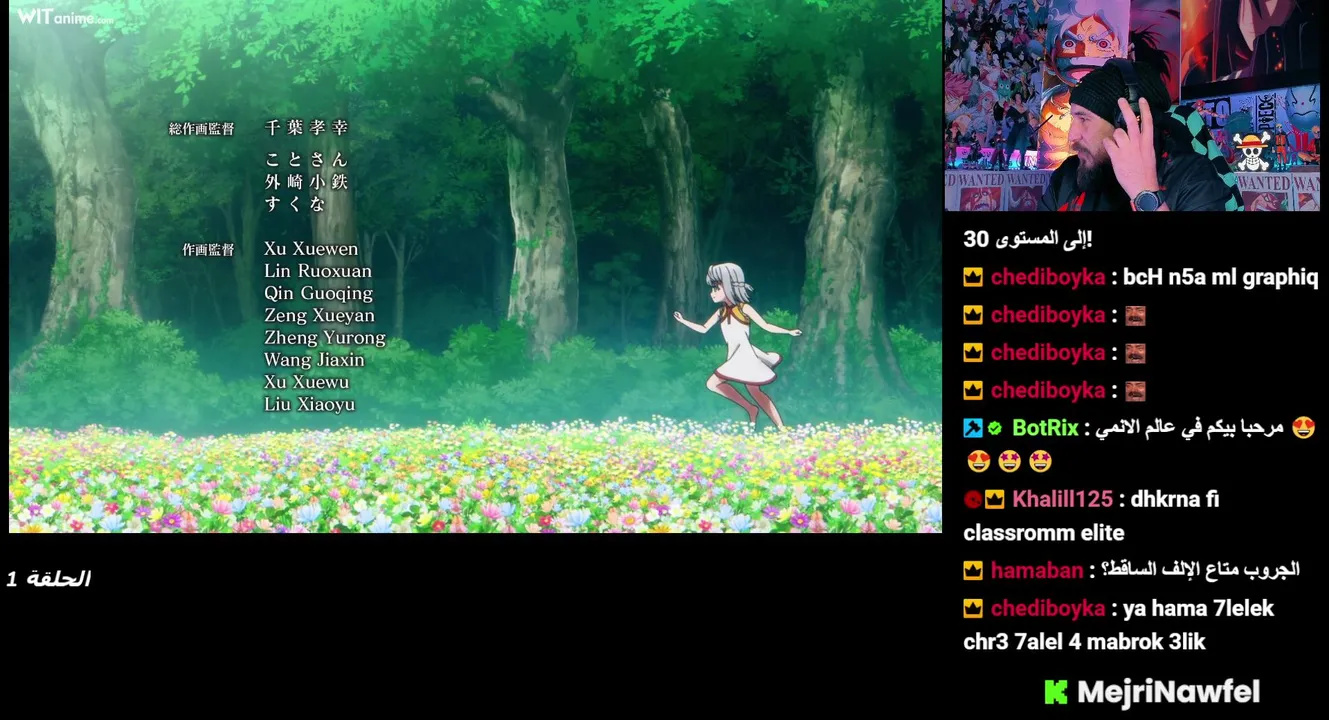
Task: Click the 'إلى المستوى 30' chat line
Action: point(1028,240)
